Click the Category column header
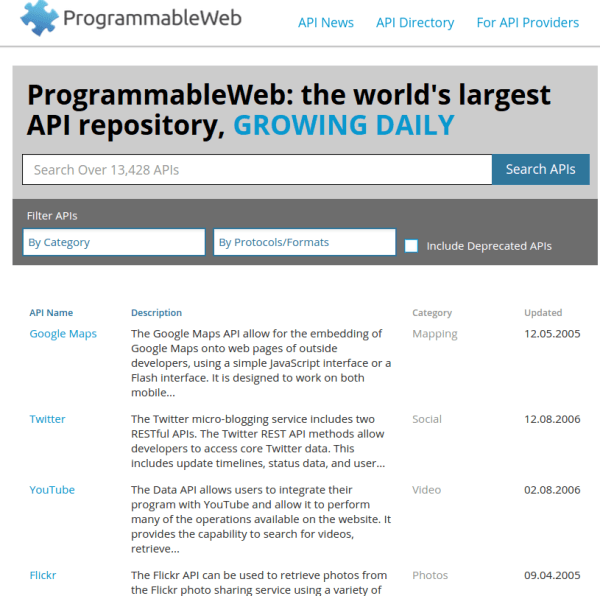 432,313
